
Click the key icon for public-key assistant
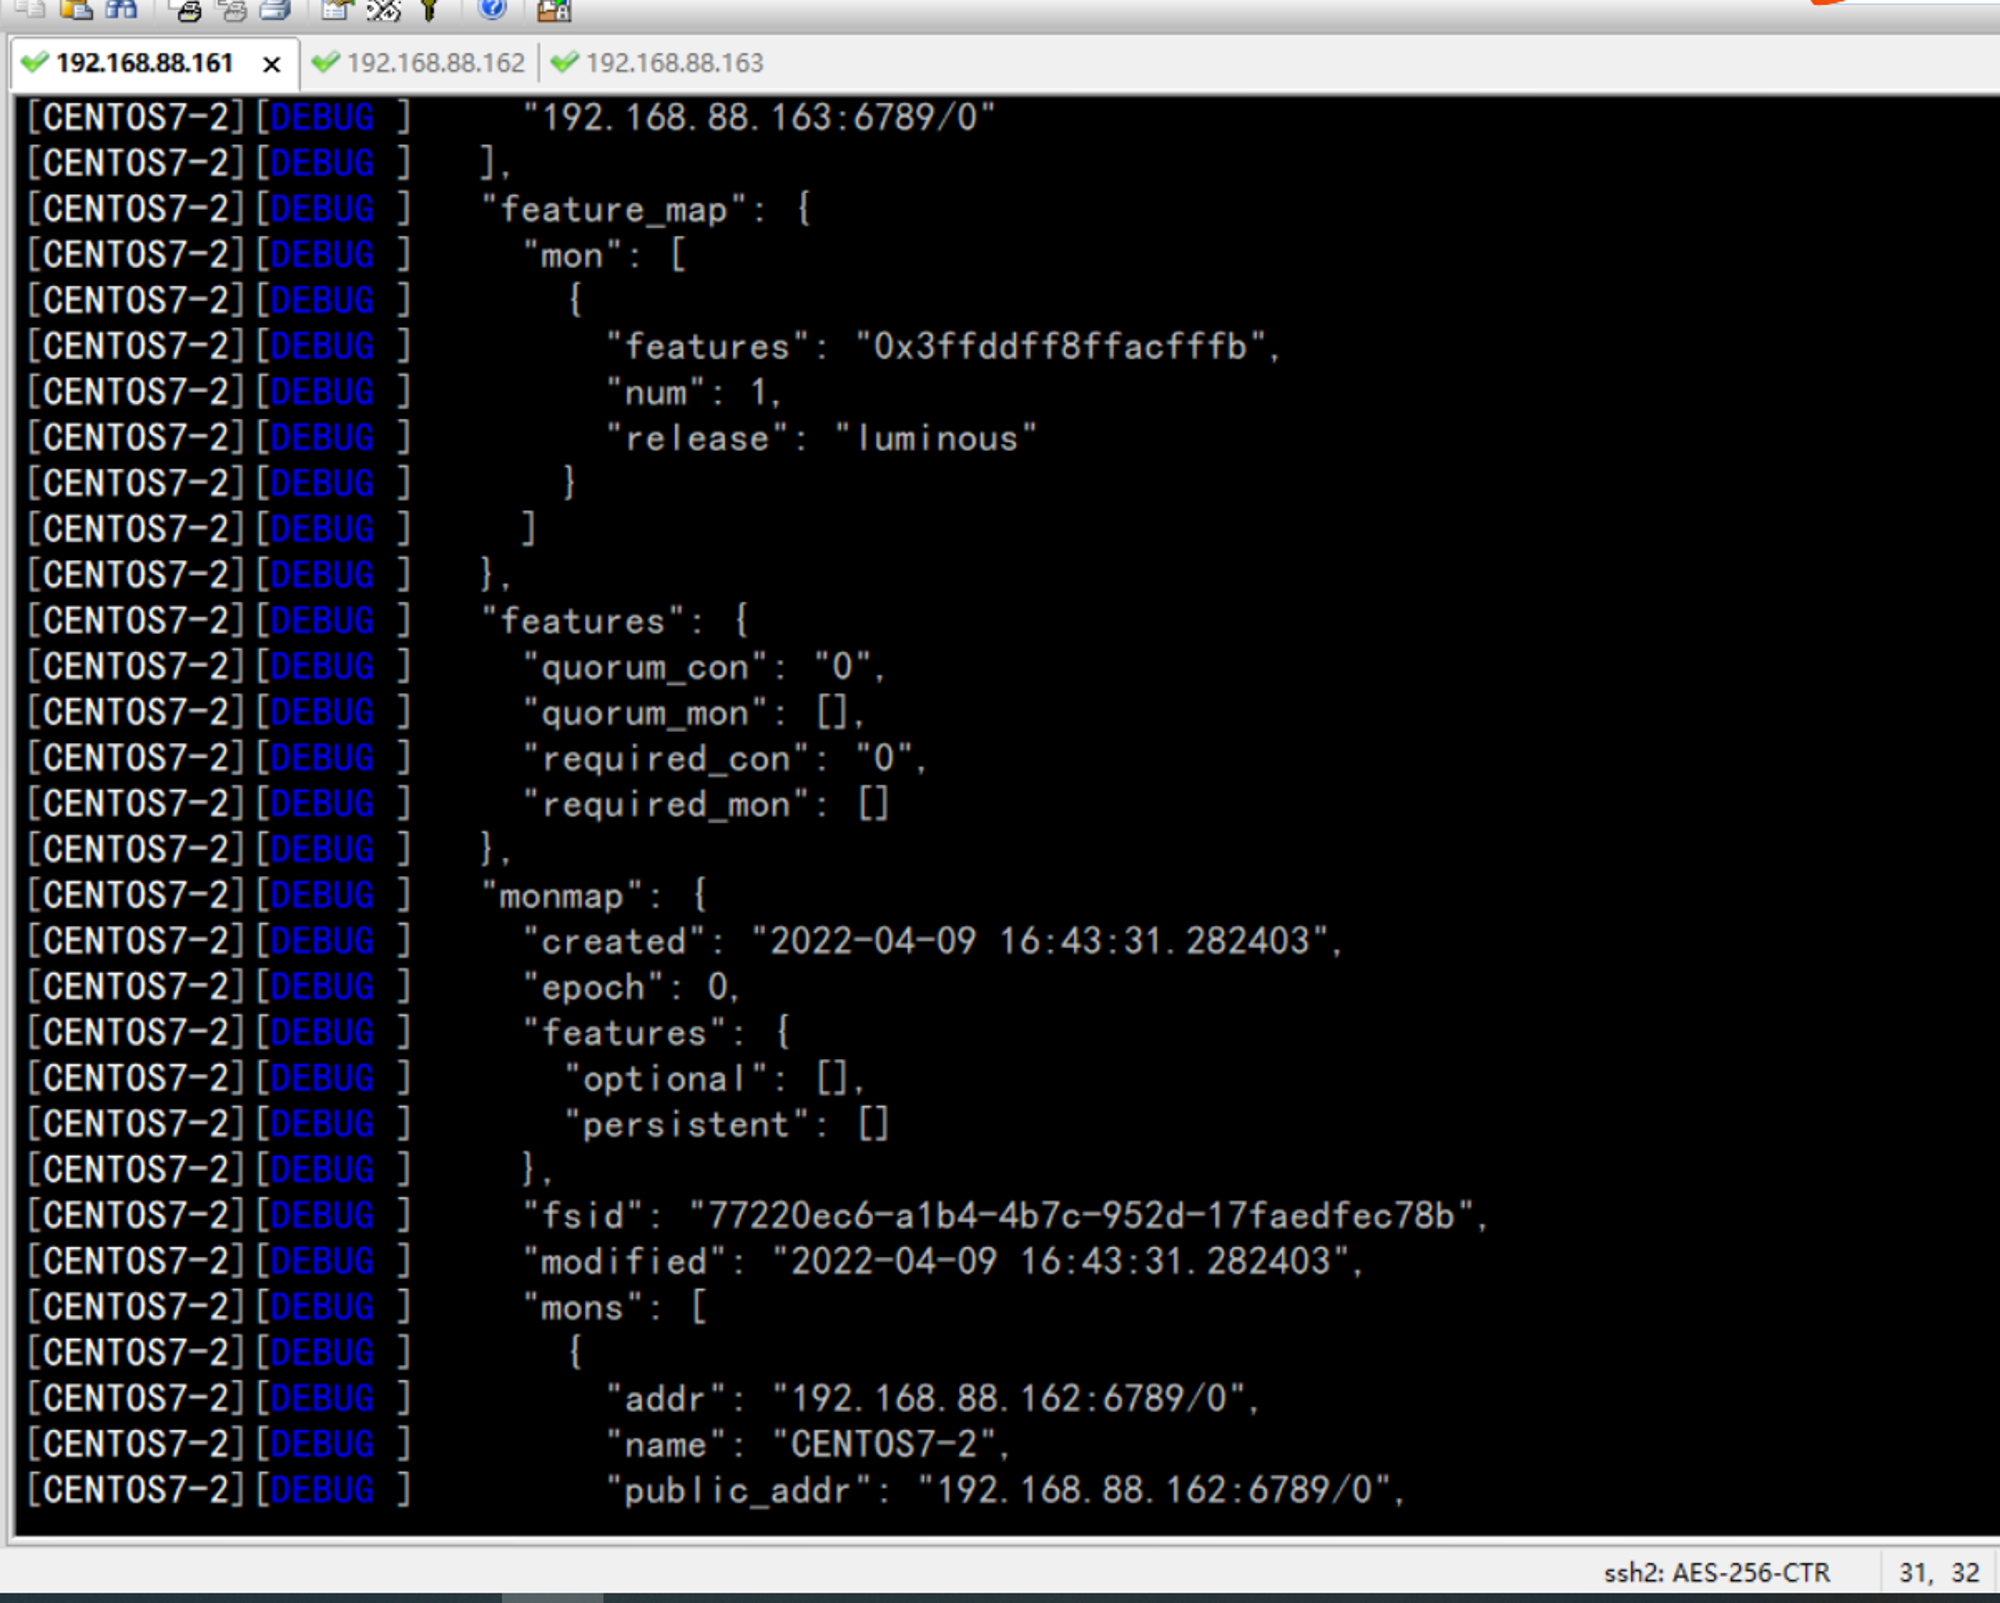(x=429, y=9)
